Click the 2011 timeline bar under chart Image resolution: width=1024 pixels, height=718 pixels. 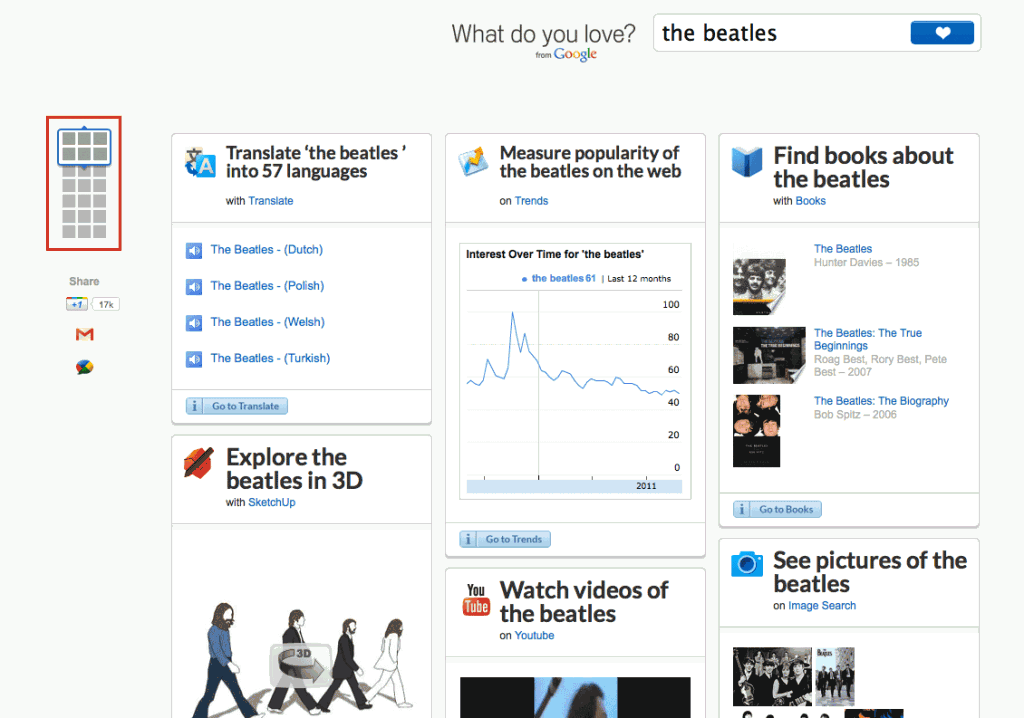[x=574, y=486]
